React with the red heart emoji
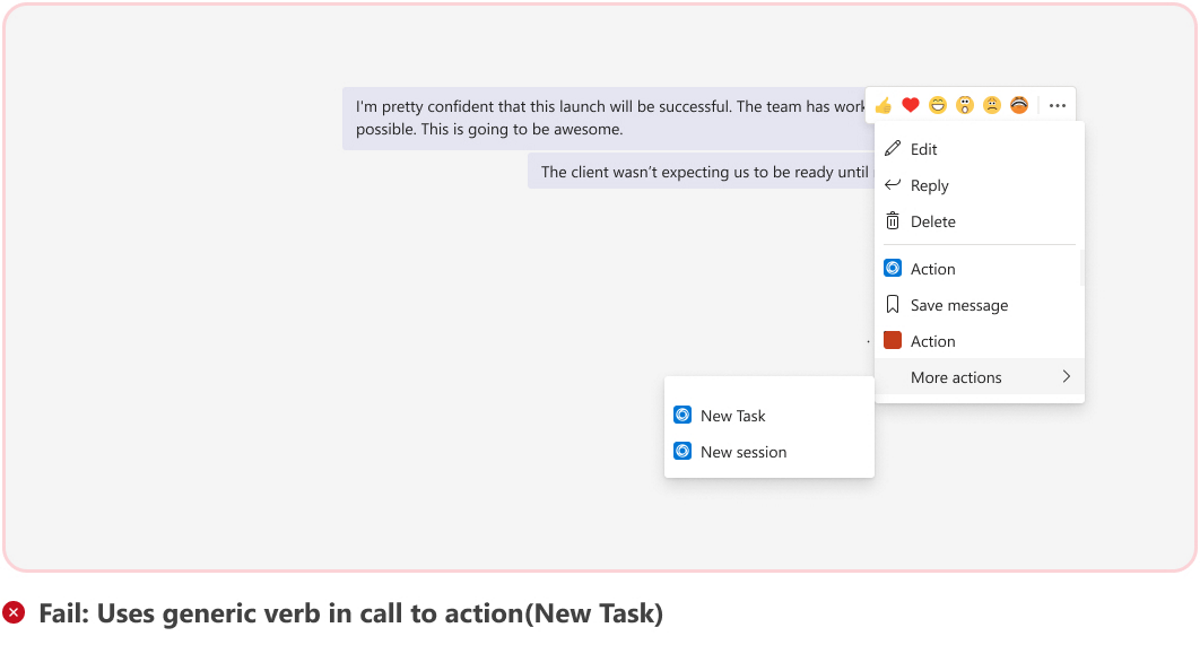The height and width of the screenshot is (645, 1200). [x=910, y=105]
